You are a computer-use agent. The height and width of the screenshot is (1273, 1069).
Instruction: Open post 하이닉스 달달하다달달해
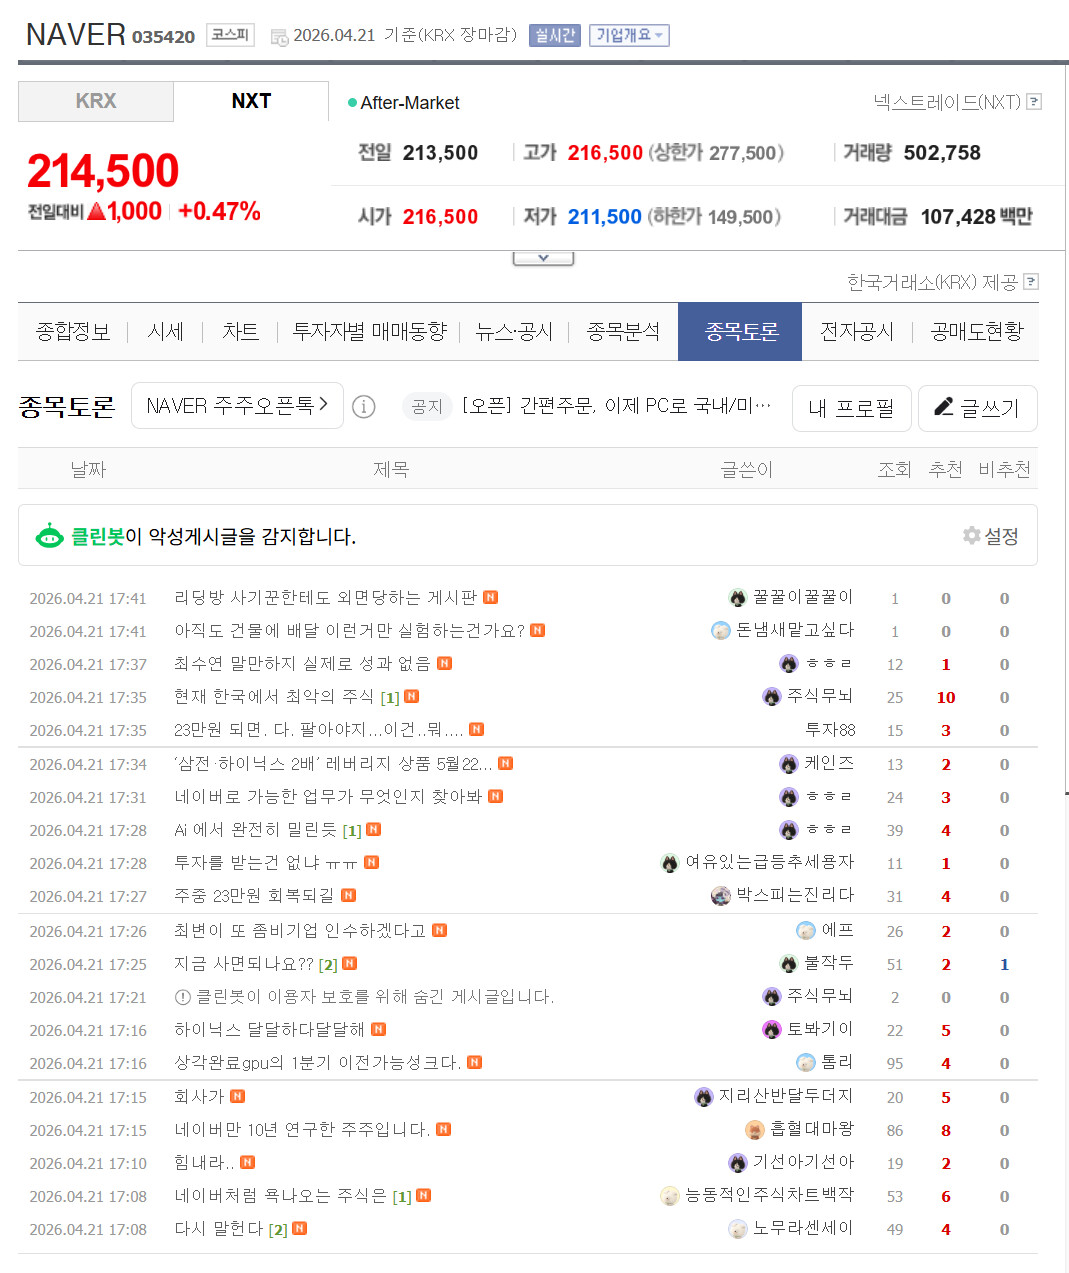(x=269, y=1029)
